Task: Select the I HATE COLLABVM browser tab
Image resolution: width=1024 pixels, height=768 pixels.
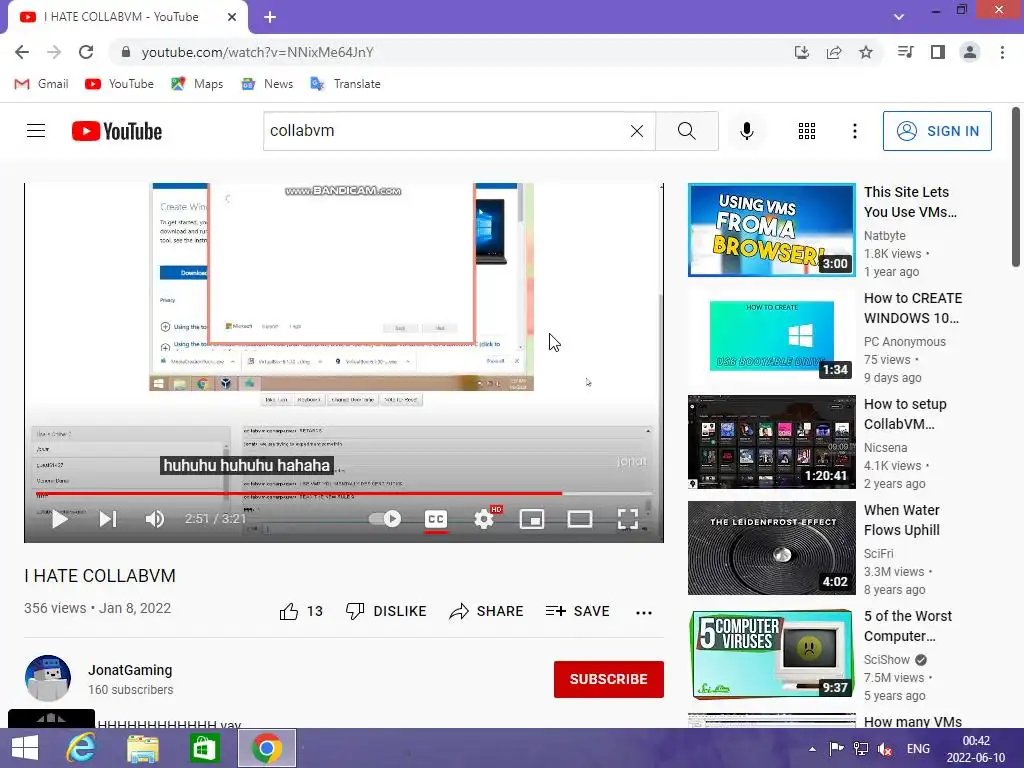Action: coord(128,17)
